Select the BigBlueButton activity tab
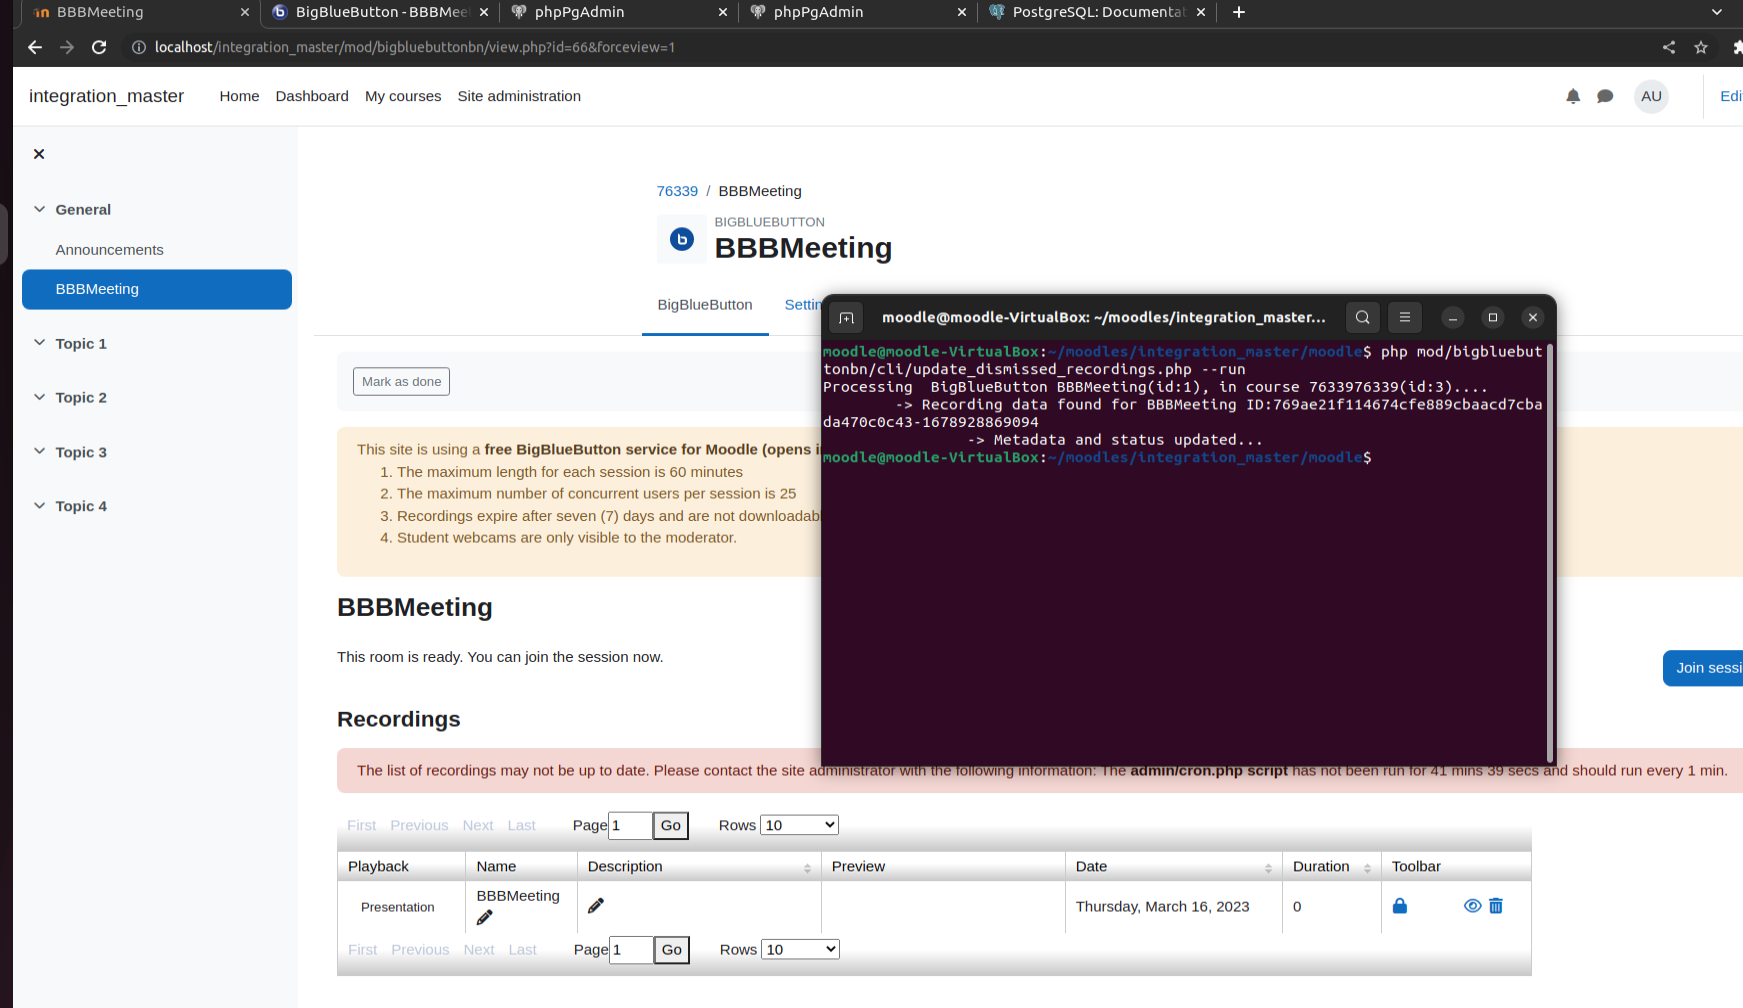 pyautogui.click(x=705, y=305)
